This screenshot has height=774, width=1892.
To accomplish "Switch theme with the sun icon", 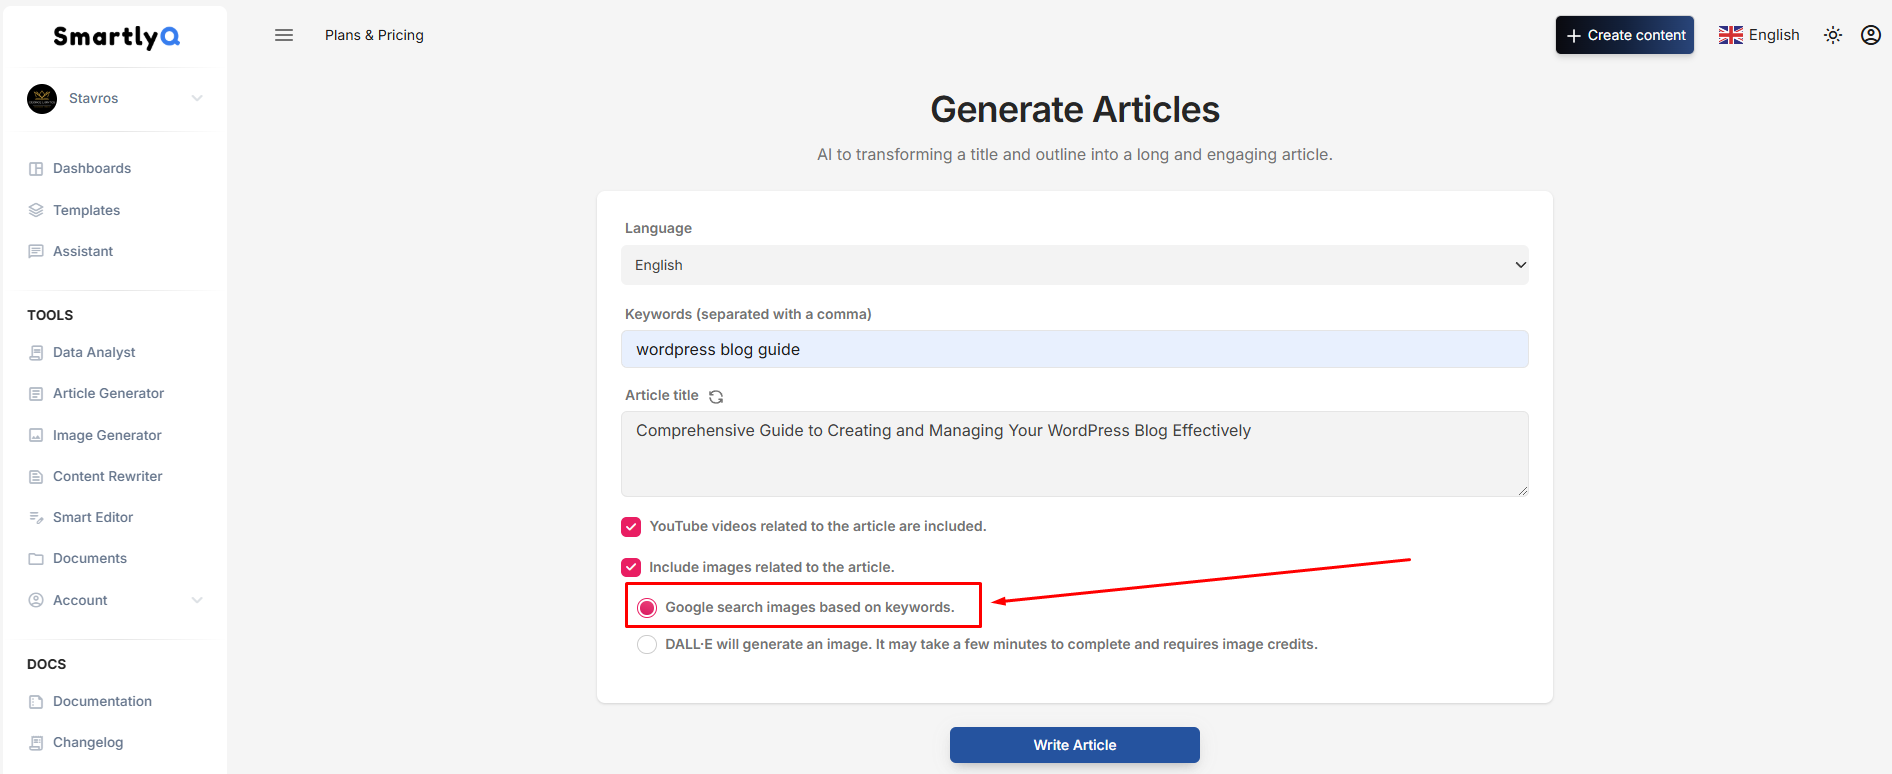I will pos(1833,35).
